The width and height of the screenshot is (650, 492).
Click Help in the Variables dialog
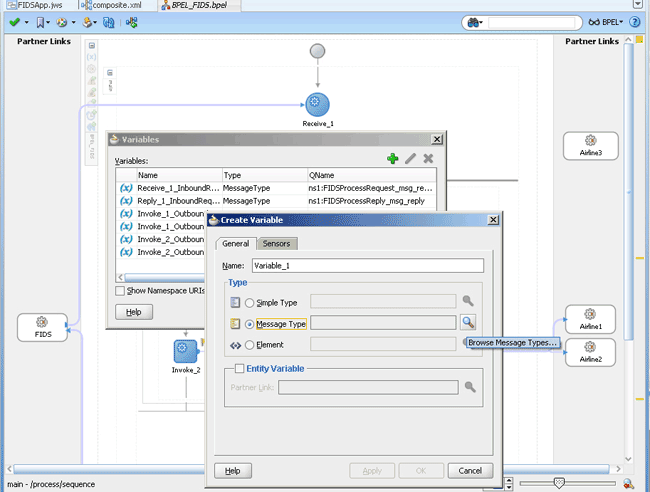point(134,312)
